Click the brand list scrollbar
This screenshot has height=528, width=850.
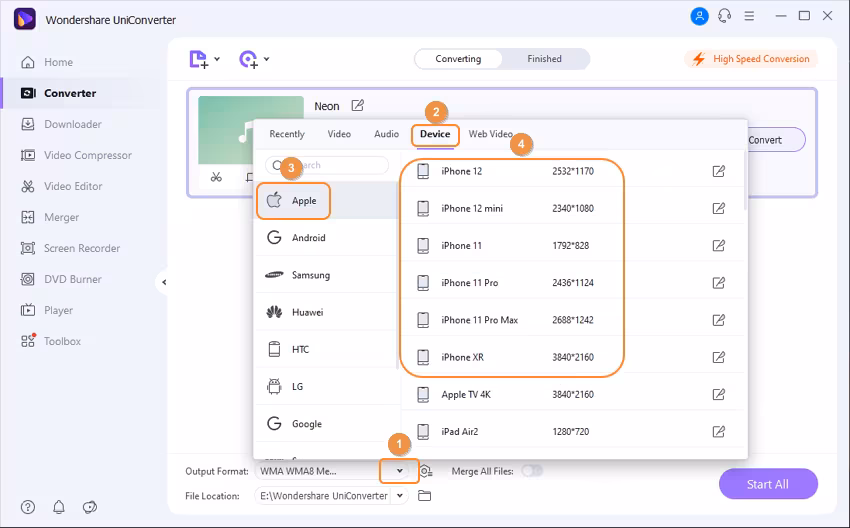point(398,276)
